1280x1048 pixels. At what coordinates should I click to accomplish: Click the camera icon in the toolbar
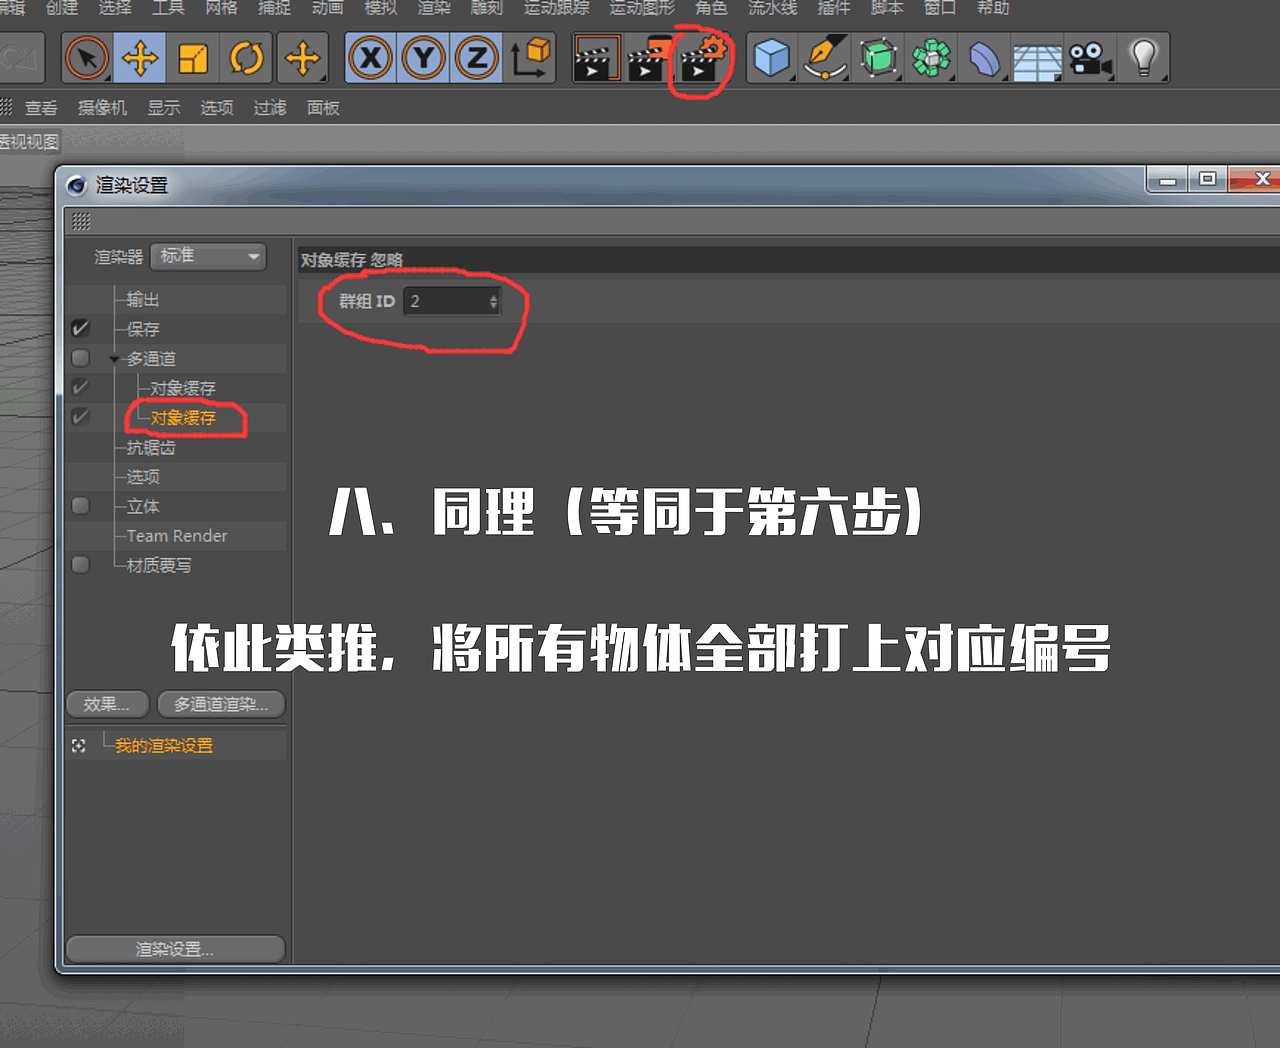pyautogui.click(x=1091, y=58)
